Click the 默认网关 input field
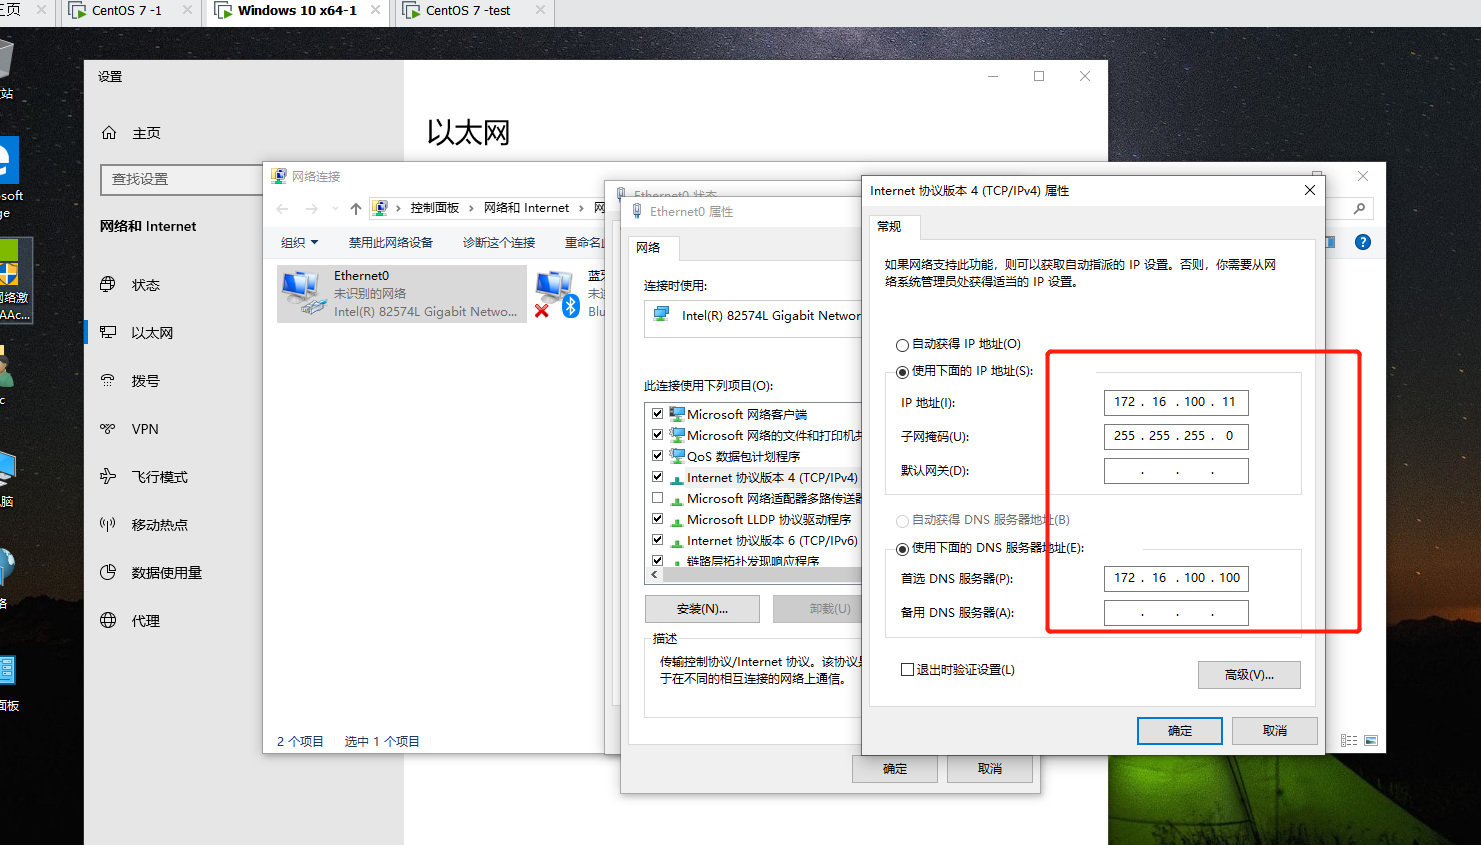Viewport: 1481px width, 845px height. point(1176,470)
